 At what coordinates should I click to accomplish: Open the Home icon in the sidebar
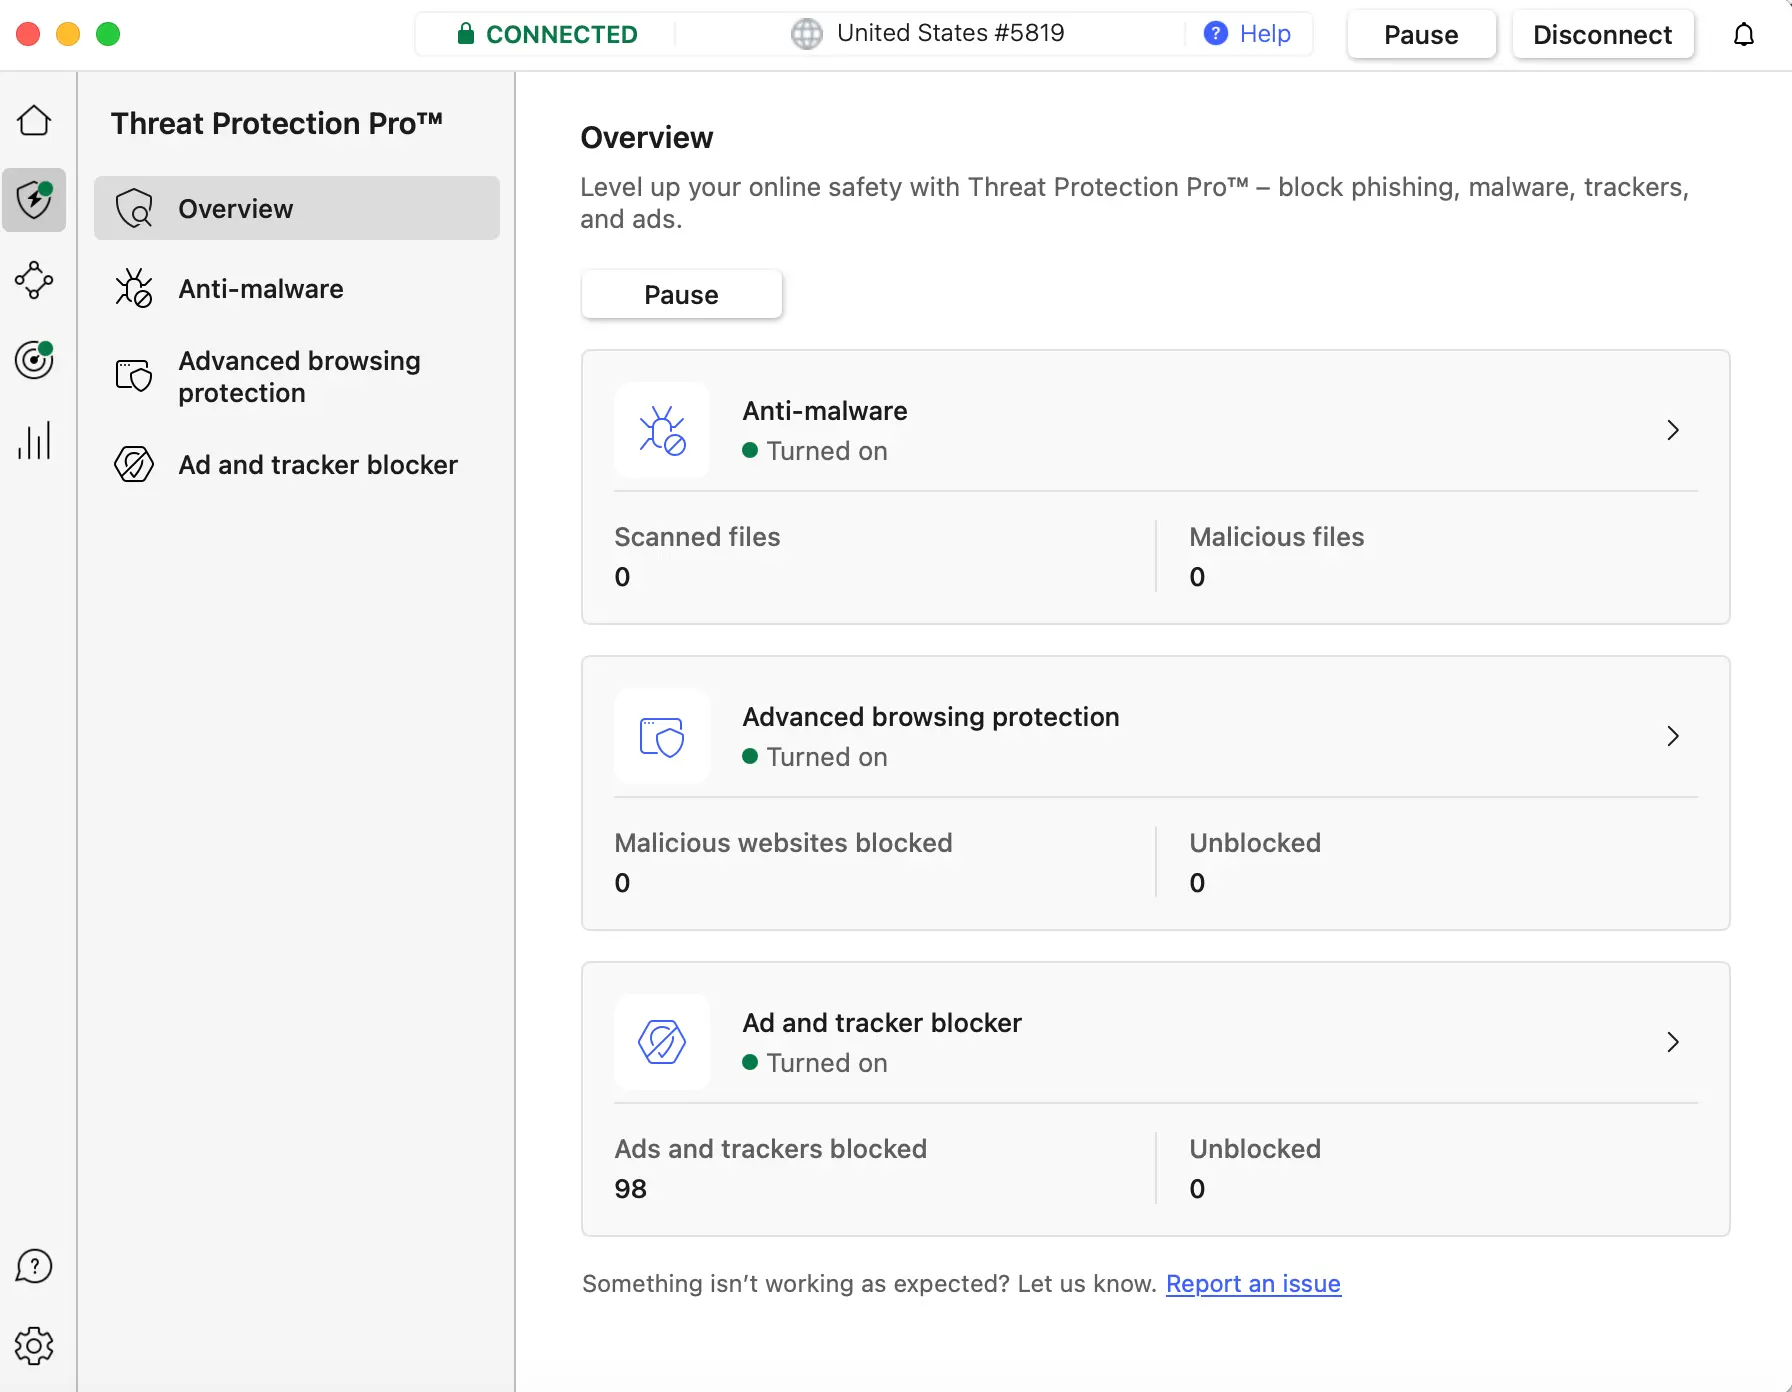click(x=34, y=121)
